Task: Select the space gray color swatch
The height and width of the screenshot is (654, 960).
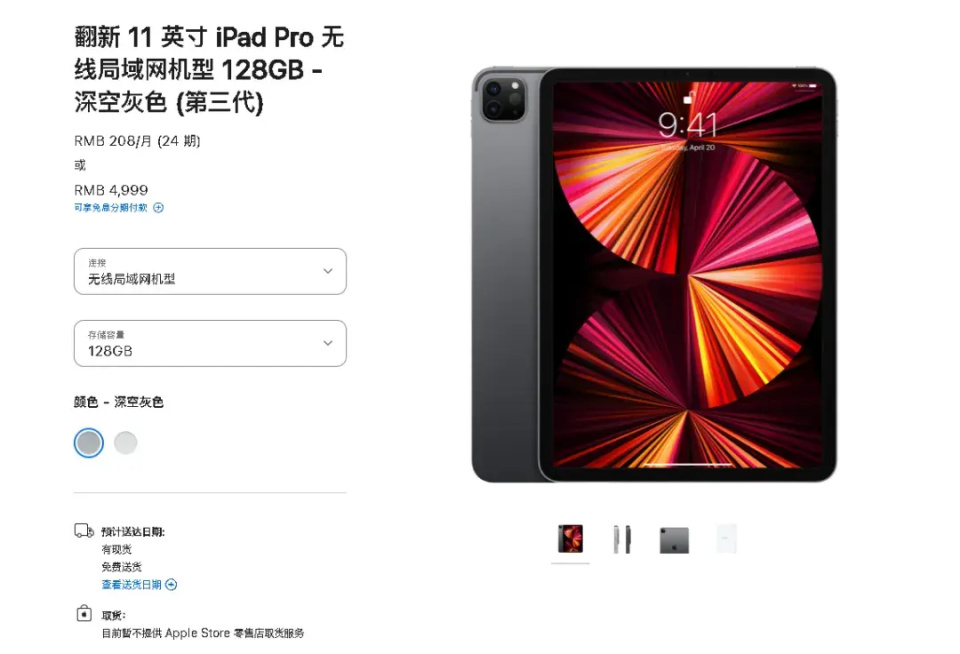Action: [89, 443]
